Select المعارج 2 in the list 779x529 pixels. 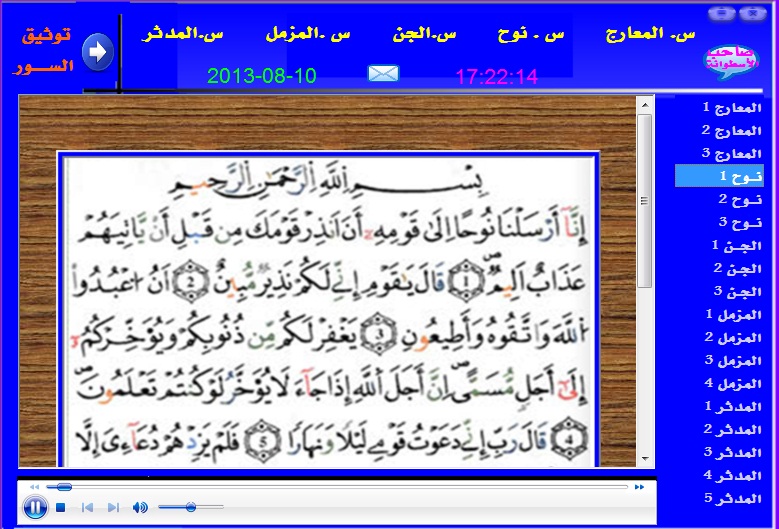(x=731, y=130)
